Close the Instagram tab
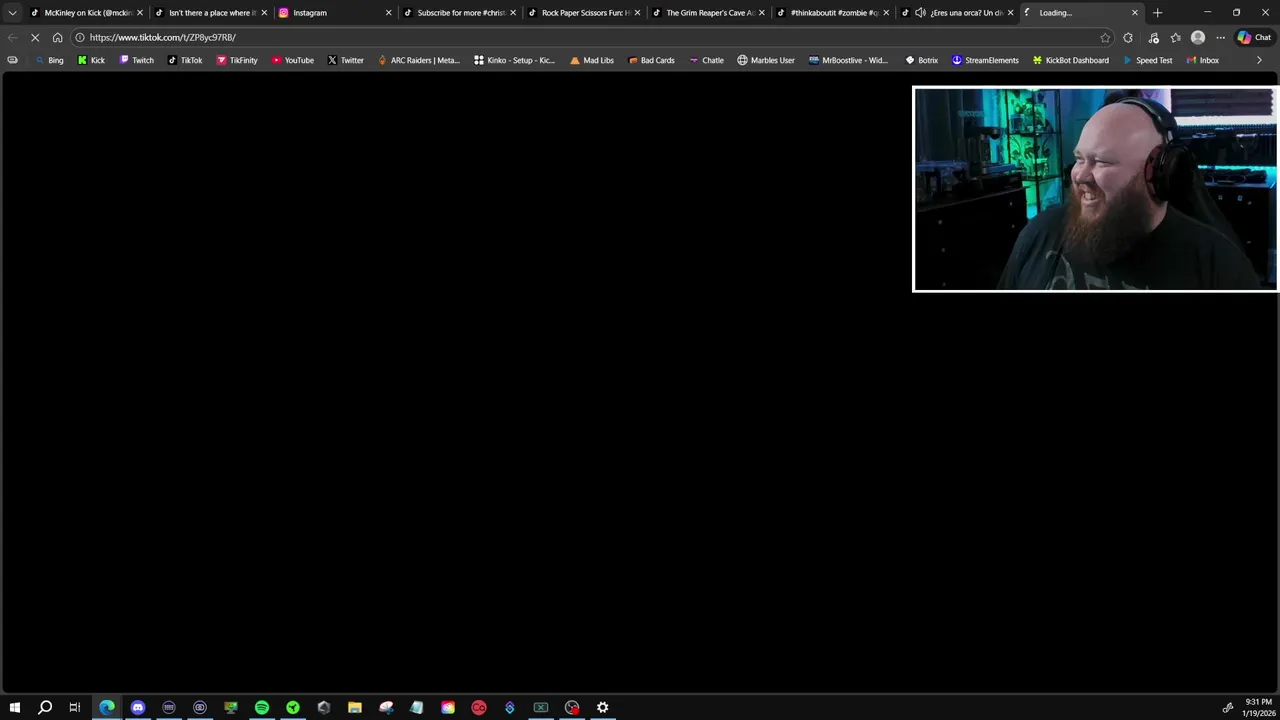 [x=389, y=13]
